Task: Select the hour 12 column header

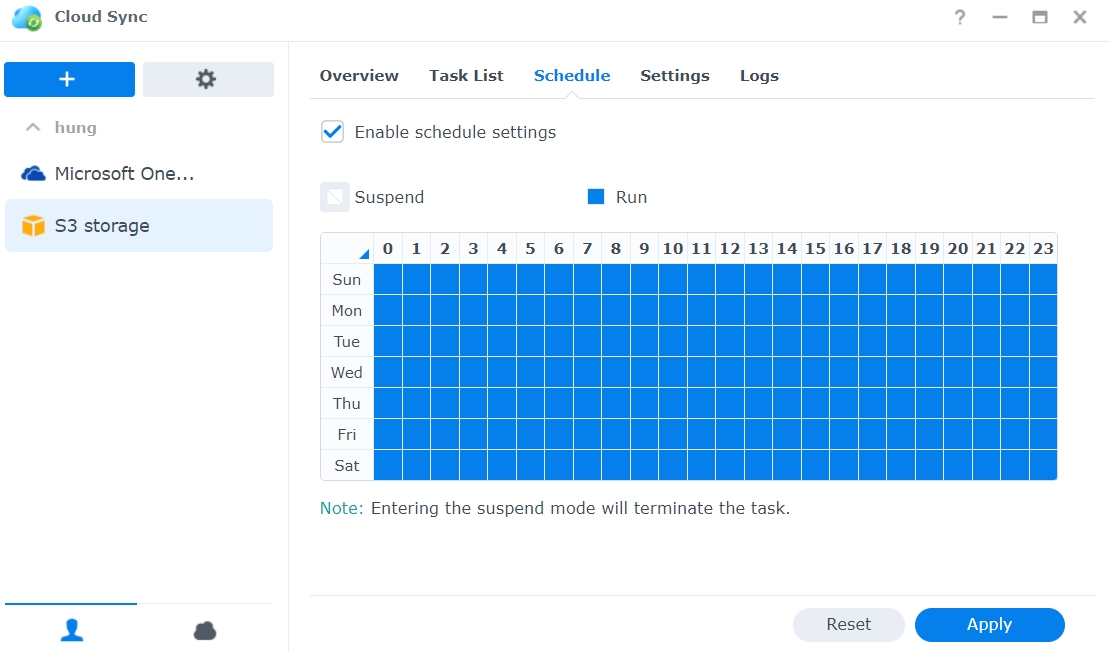Action: (730, 249)
